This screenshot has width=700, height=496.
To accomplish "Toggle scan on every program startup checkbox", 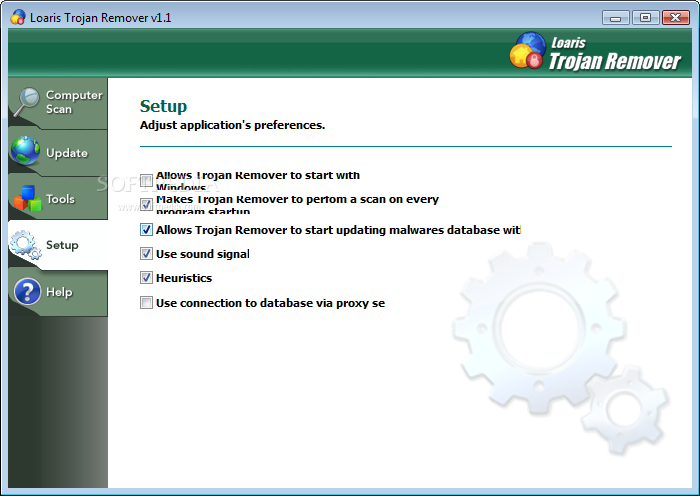I will point(146,204).
